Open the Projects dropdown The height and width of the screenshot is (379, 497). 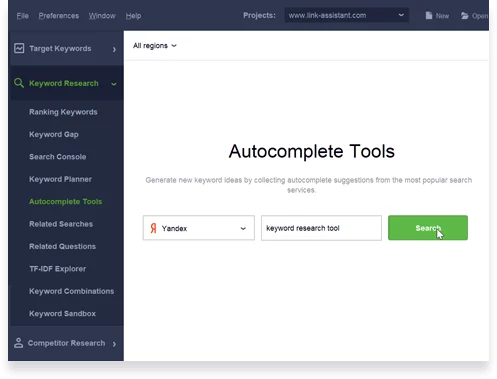click(x=347, y=15)
